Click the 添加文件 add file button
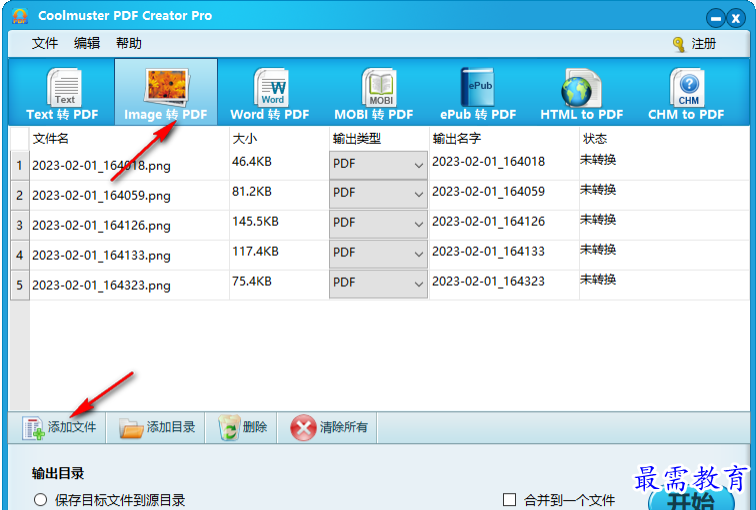The image size is (756, 510). [59, 428]
